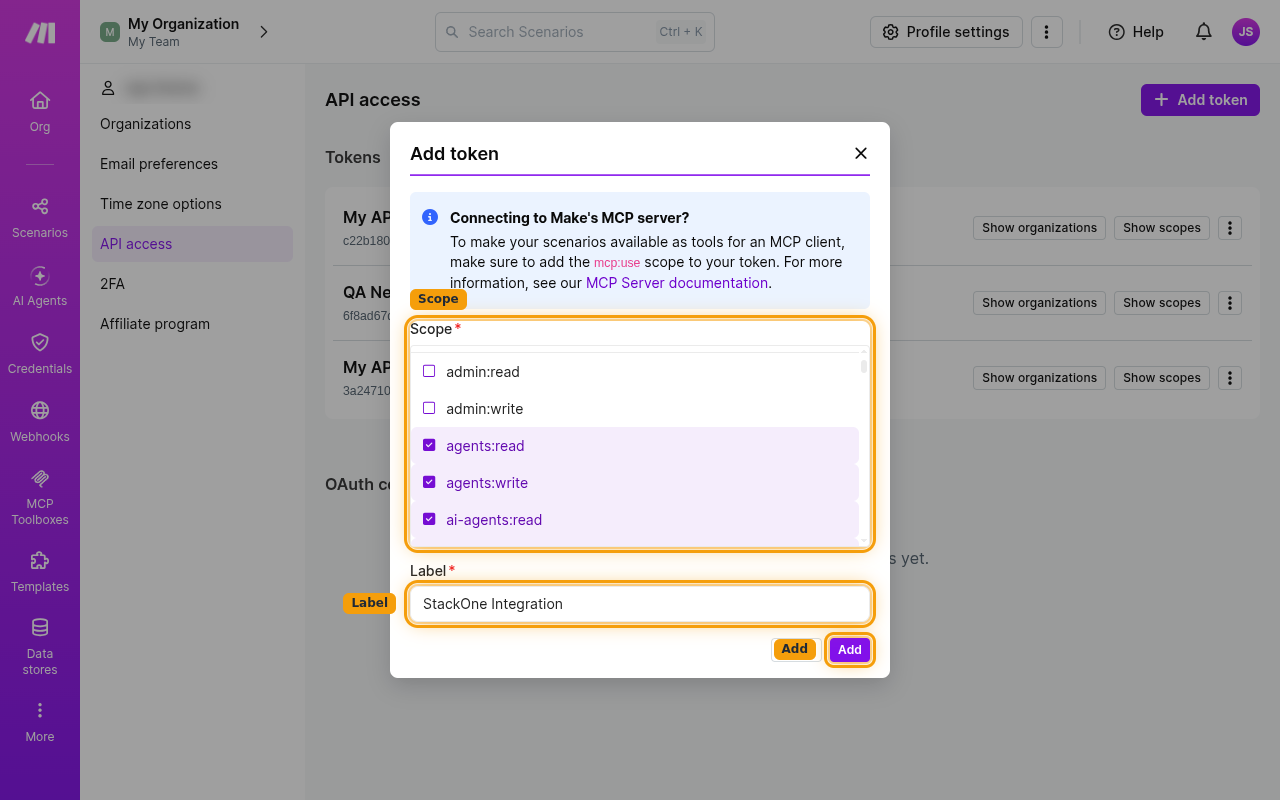Show organizations for third token
Screen dimensions: 1280x800
(x=1040, y=378)
